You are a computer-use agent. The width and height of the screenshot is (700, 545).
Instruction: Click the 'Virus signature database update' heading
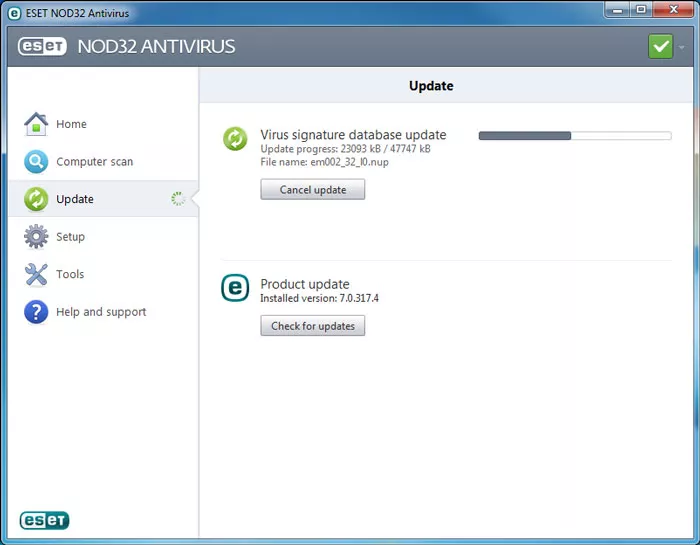(x=353, y=135)
